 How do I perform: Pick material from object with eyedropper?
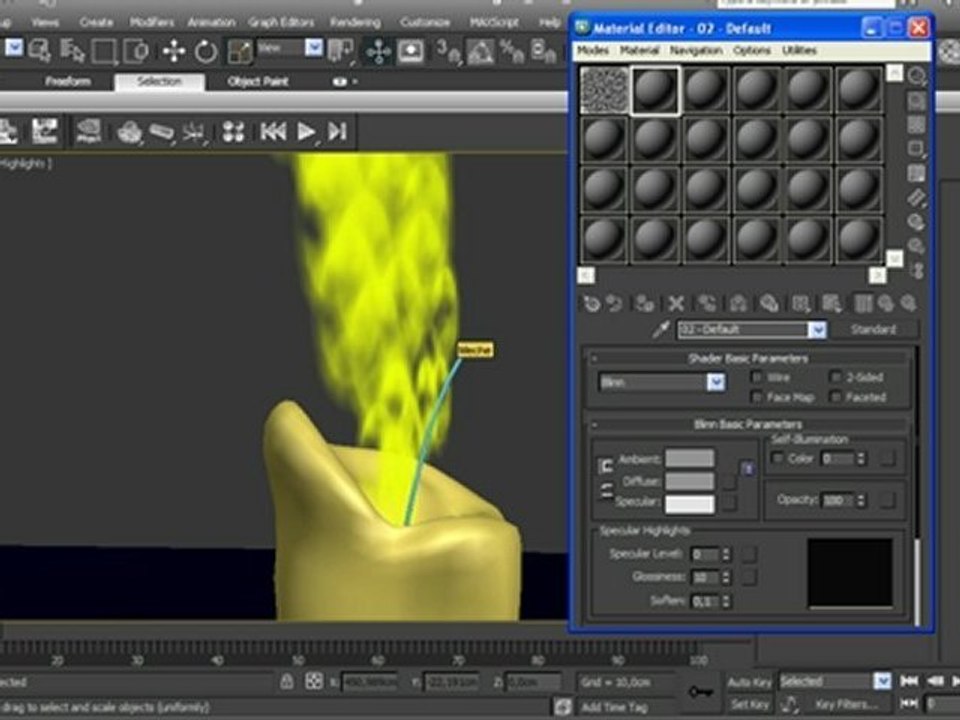(661, 330)
